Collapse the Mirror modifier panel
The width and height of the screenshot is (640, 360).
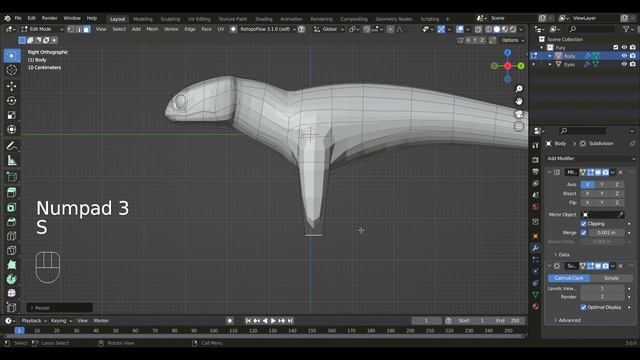(549, 173)
